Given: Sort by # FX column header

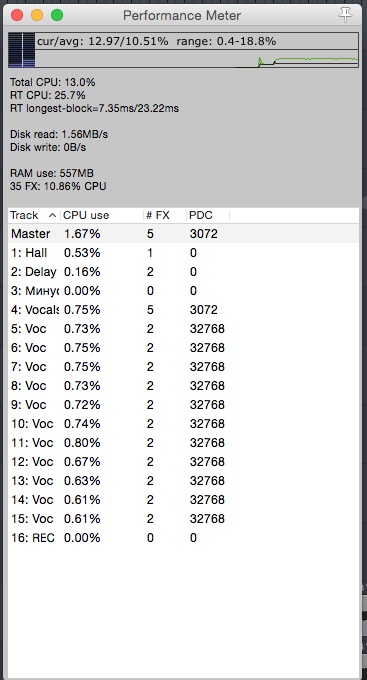Looking at the screenshot, I should [x=165, y=216].
